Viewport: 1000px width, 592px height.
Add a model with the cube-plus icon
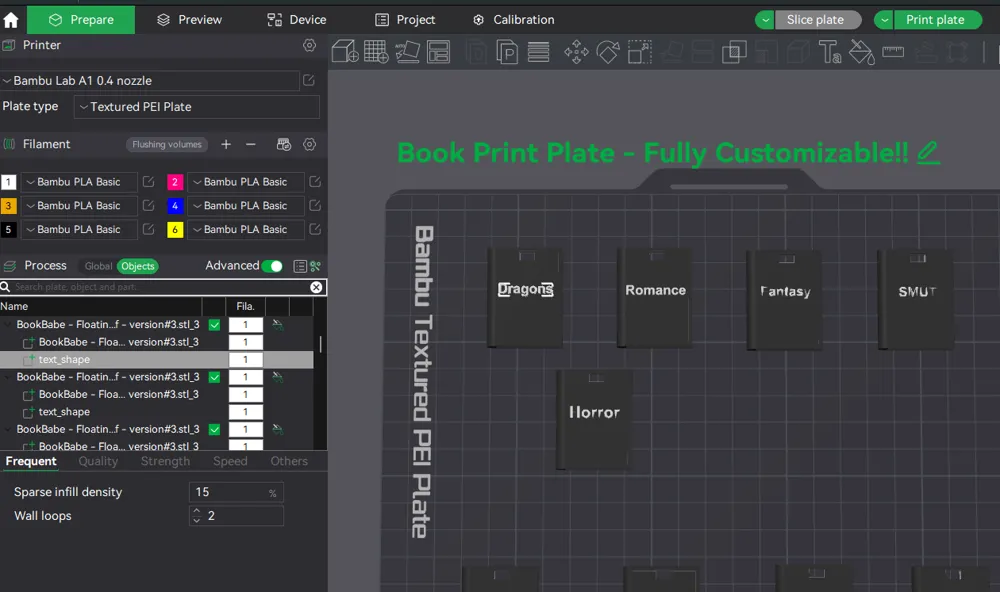[345, 52]
